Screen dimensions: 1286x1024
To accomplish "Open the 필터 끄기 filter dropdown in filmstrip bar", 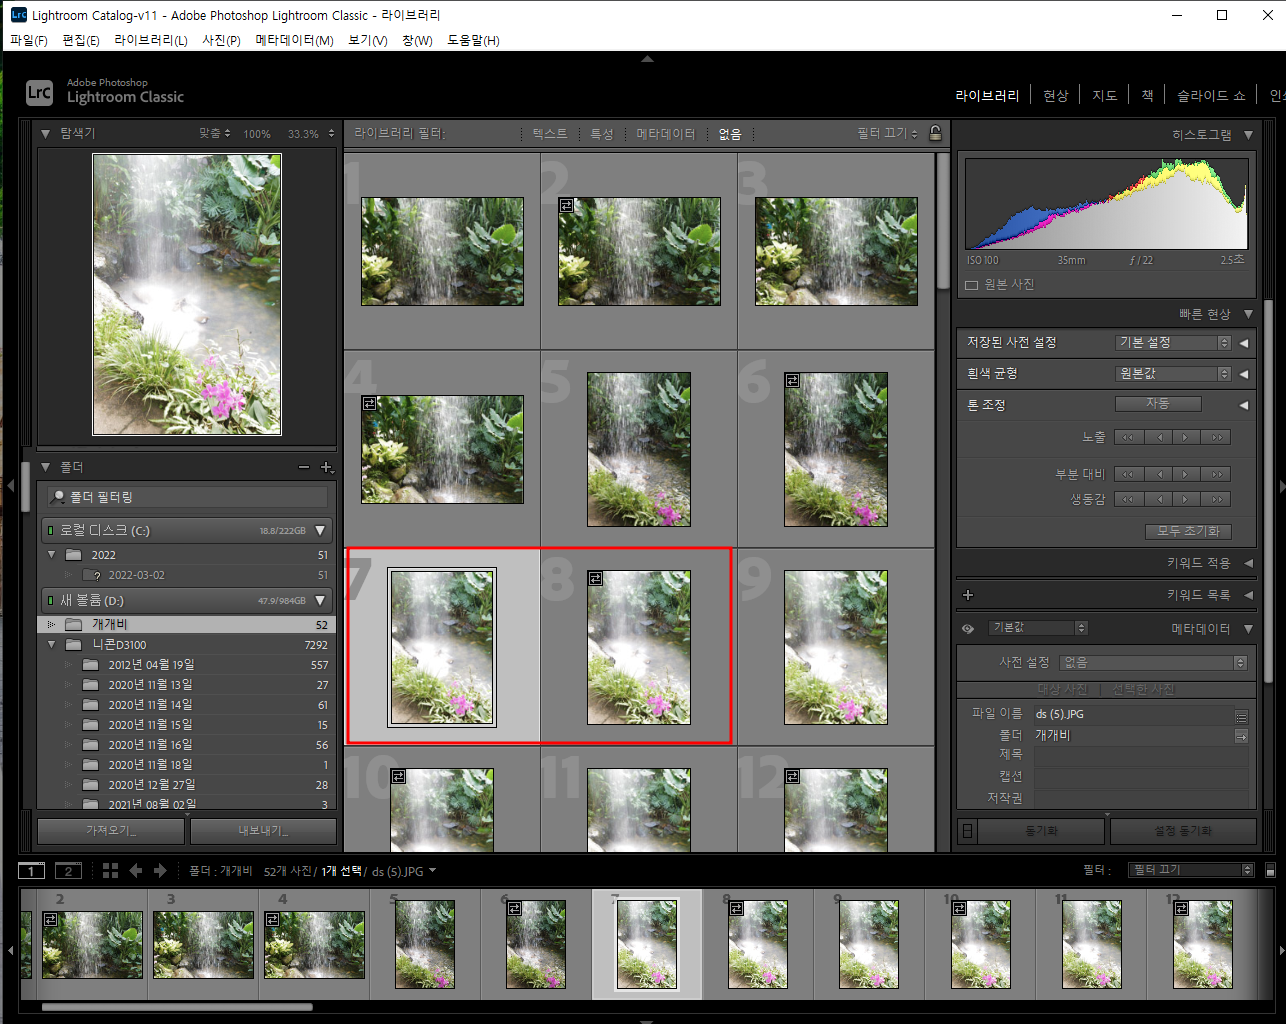I will (1190, 870).
